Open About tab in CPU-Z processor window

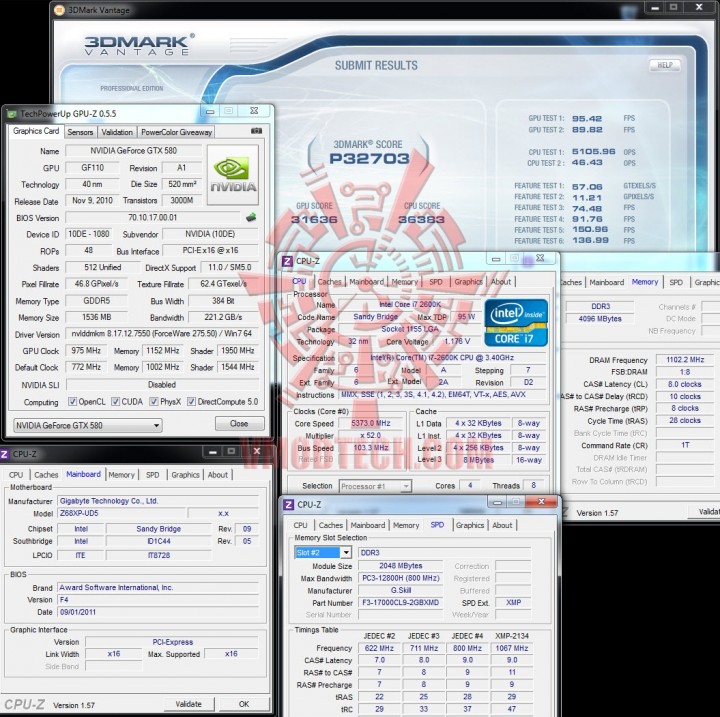click(x=501, y=282)
